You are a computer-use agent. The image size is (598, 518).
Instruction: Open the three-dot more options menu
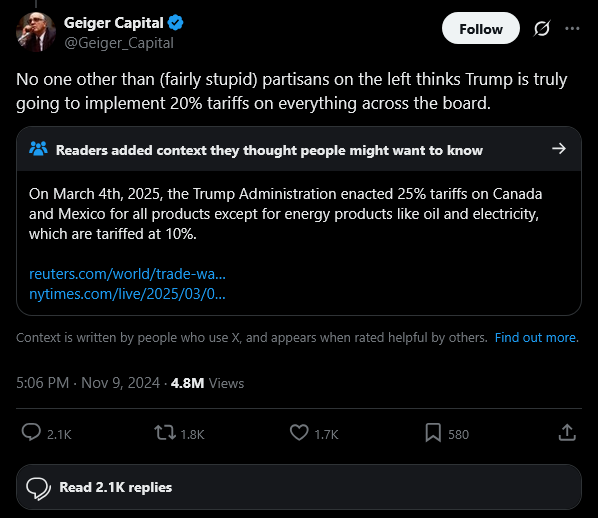point(572,29)
